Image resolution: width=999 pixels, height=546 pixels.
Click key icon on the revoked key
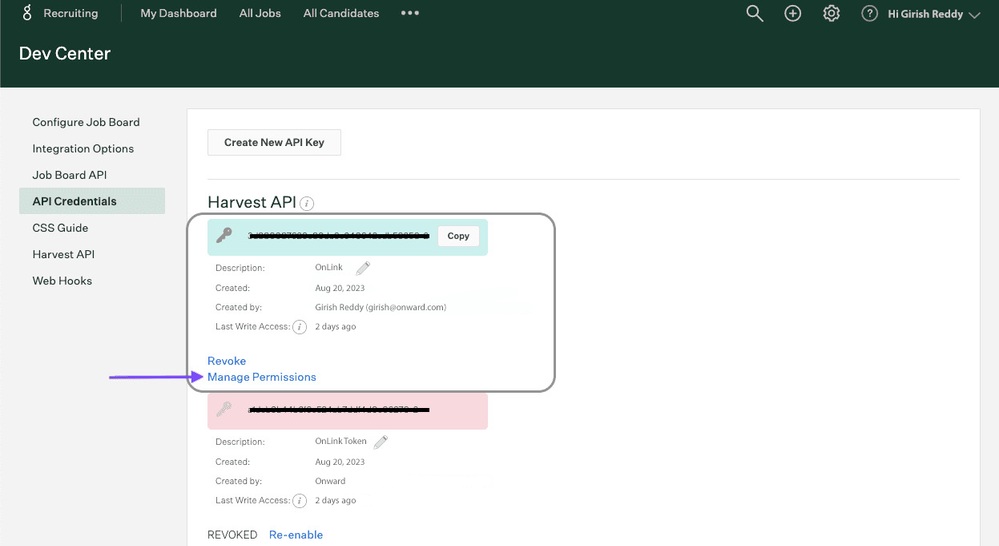(224, 410)
